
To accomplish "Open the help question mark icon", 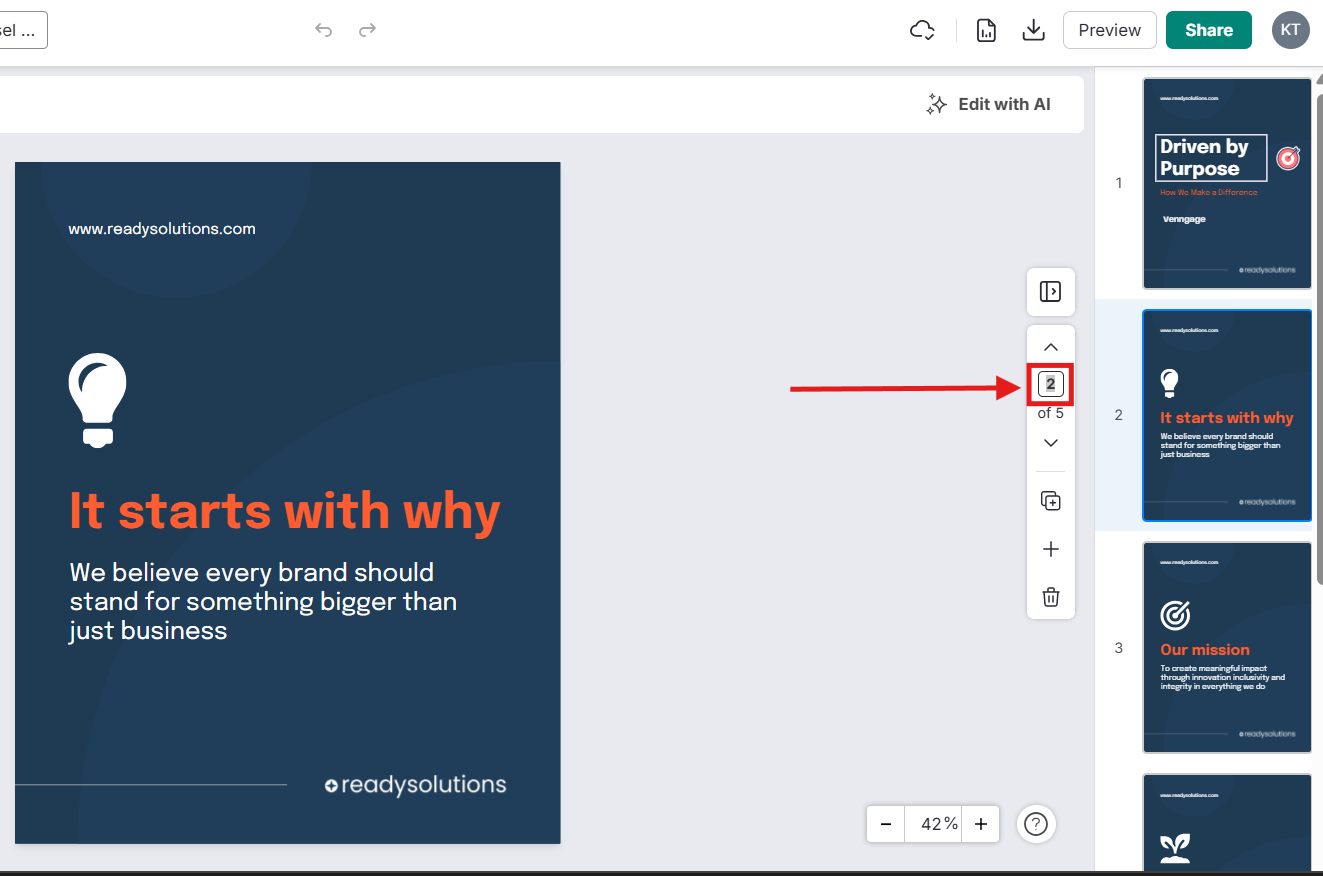I will click(1036, 824).
